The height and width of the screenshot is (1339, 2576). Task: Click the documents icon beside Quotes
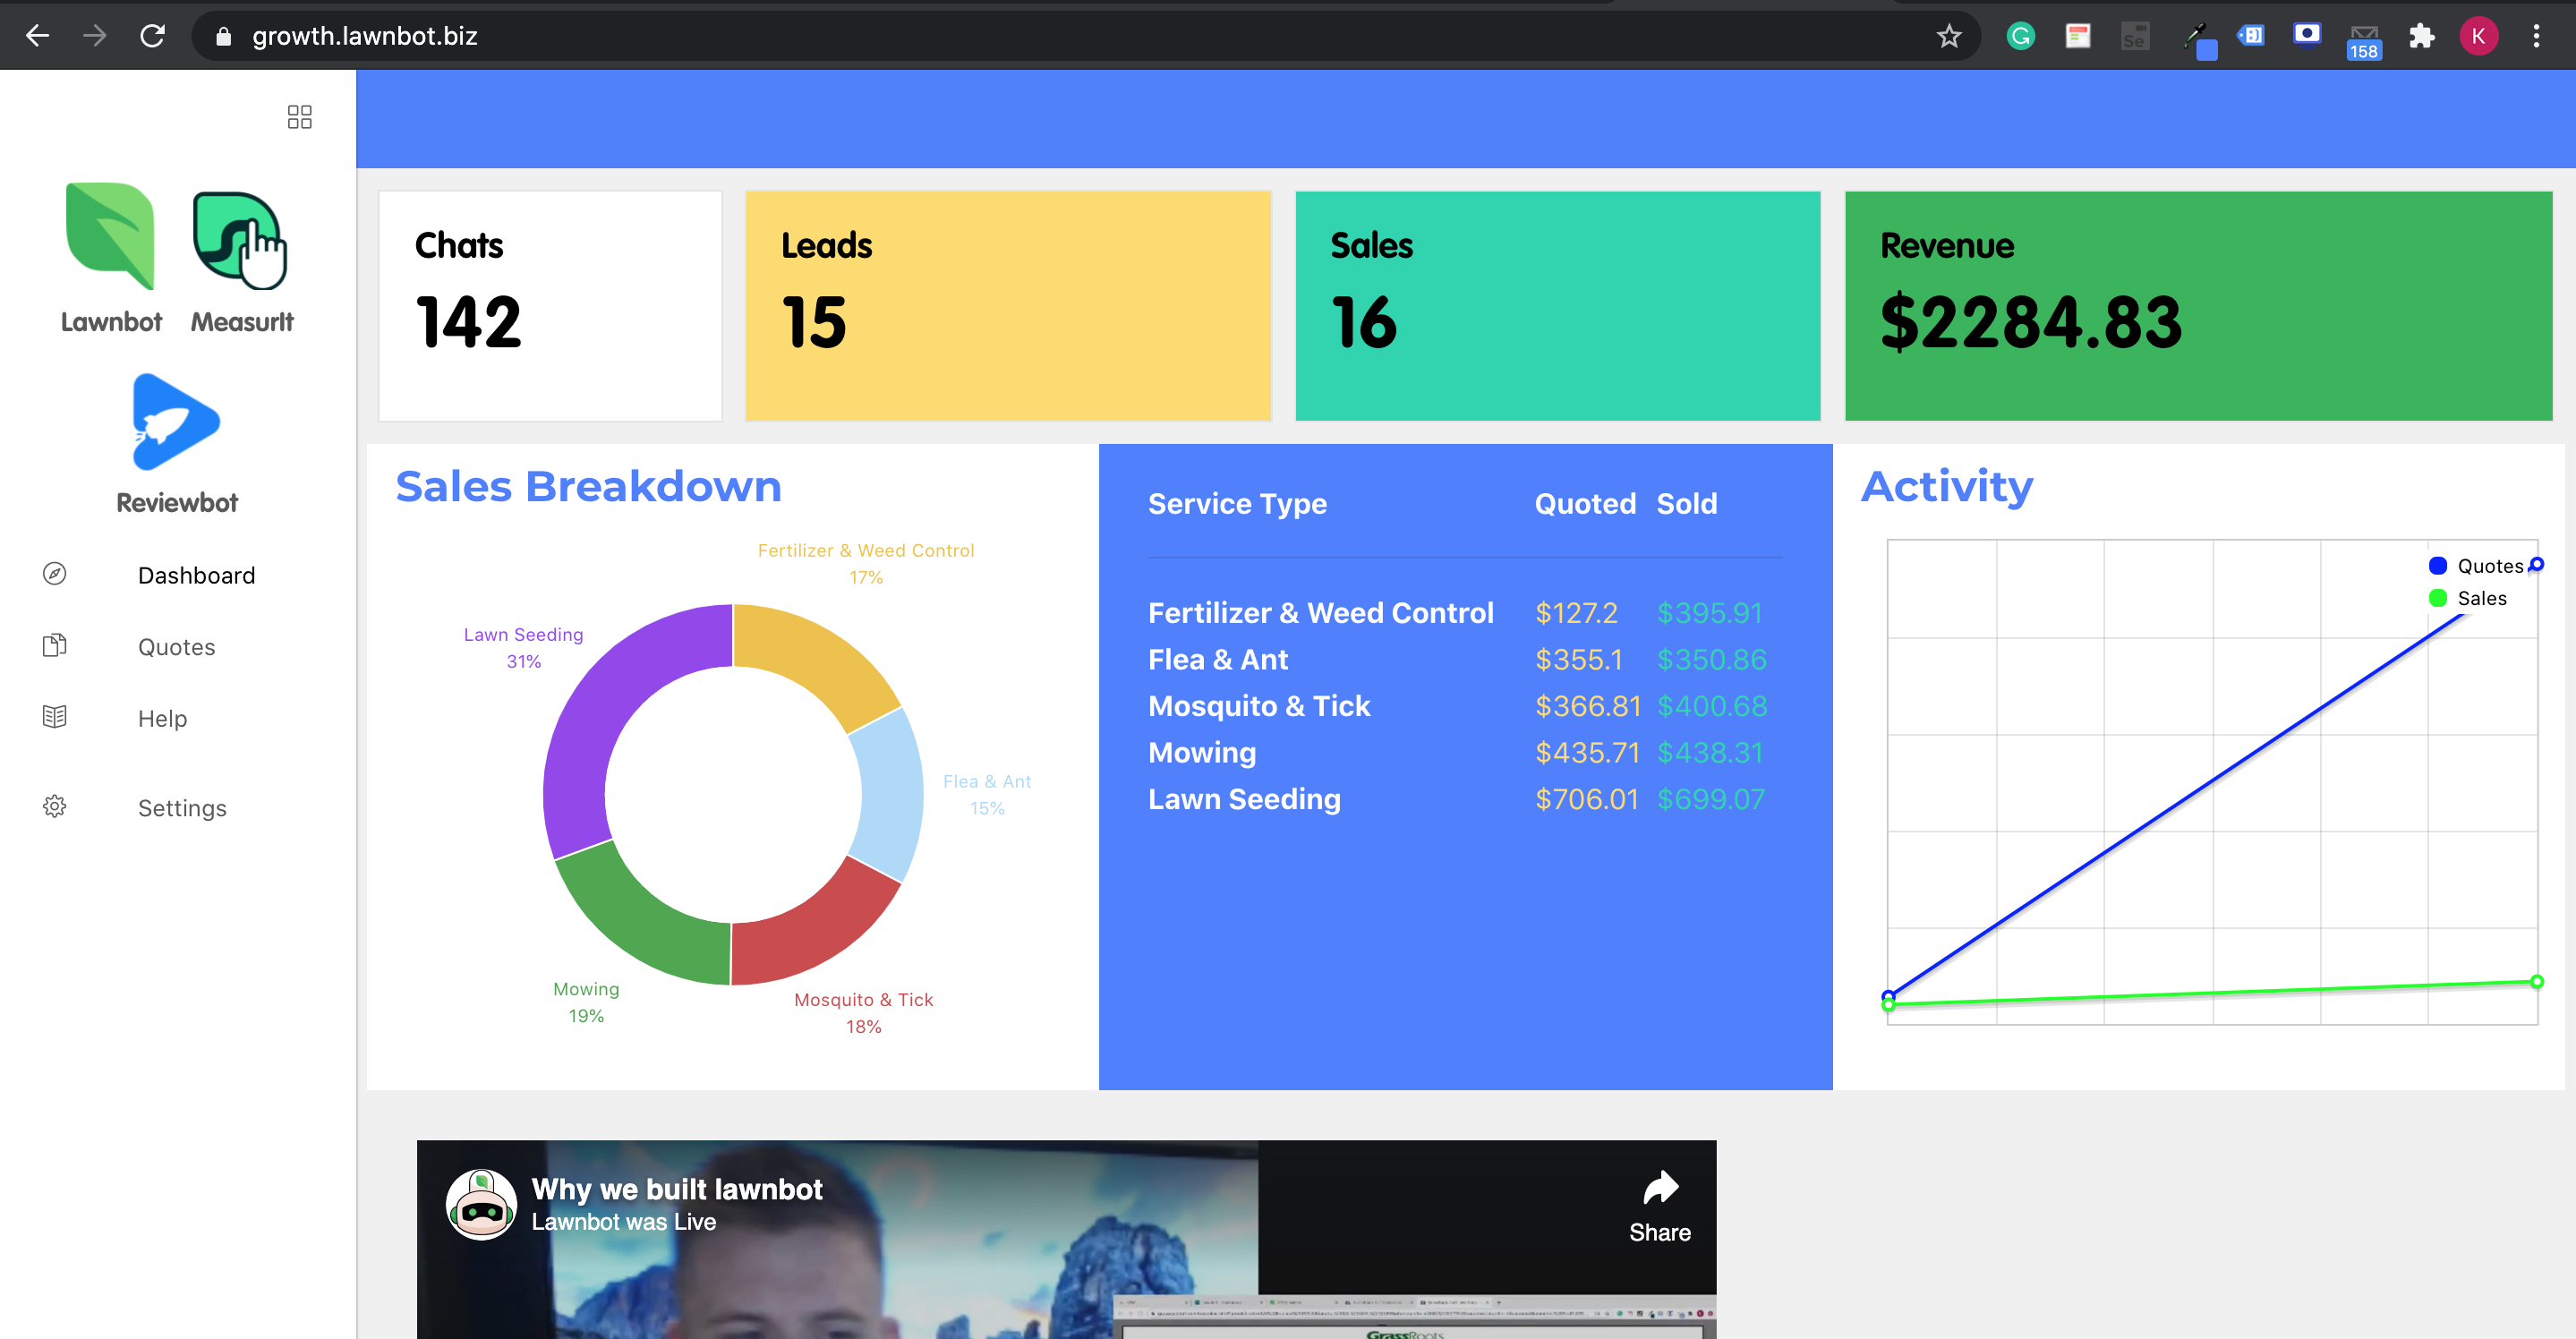[55, 645]
